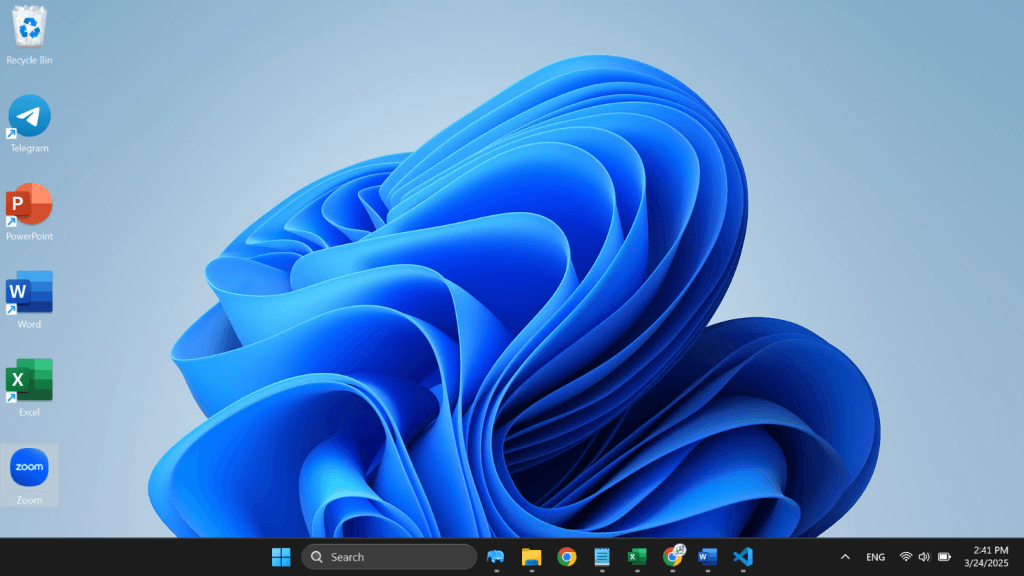Click the taskbar Search box

click(390, 557)
